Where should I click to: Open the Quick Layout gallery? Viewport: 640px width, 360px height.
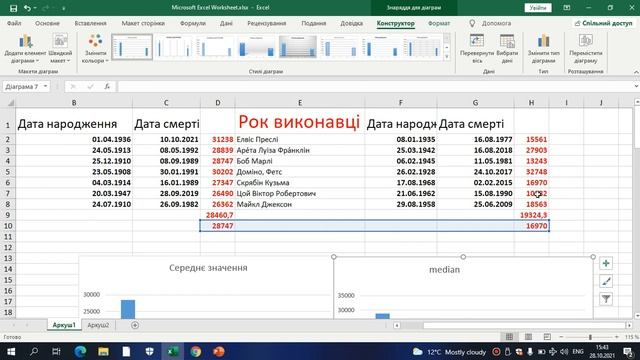click(x=60, y=49)
